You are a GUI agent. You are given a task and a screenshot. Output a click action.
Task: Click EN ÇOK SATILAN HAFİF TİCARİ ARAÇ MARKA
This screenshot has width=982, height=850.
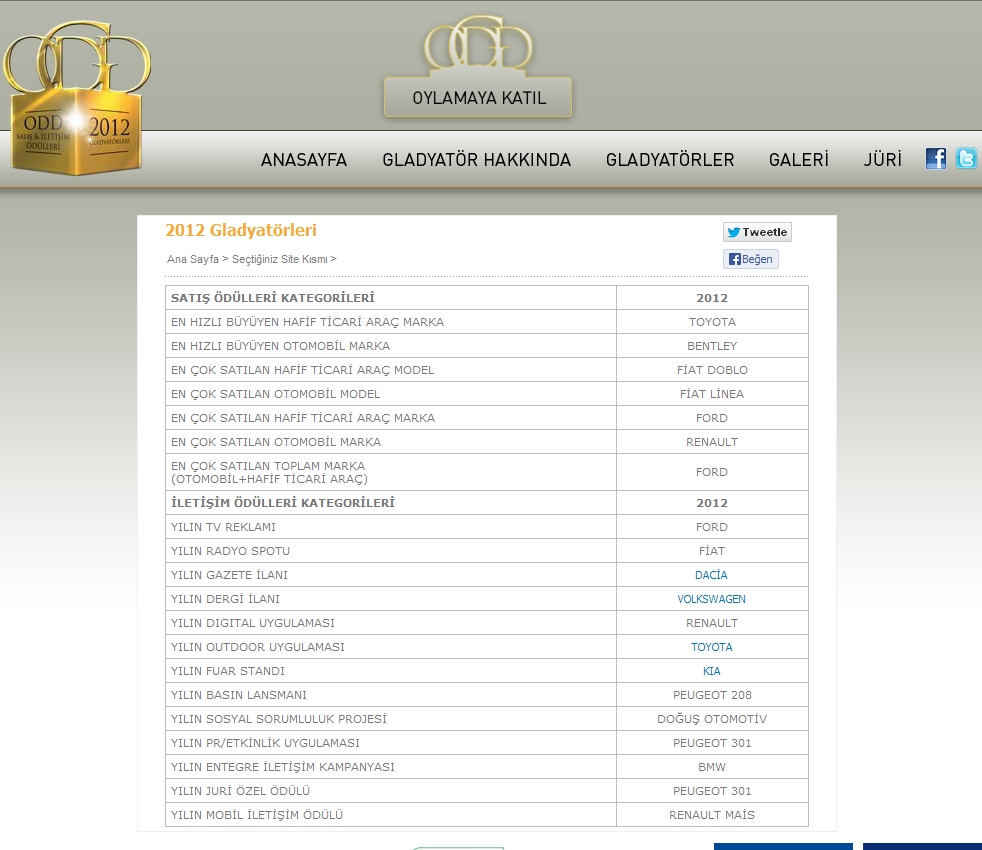[391, 418]
